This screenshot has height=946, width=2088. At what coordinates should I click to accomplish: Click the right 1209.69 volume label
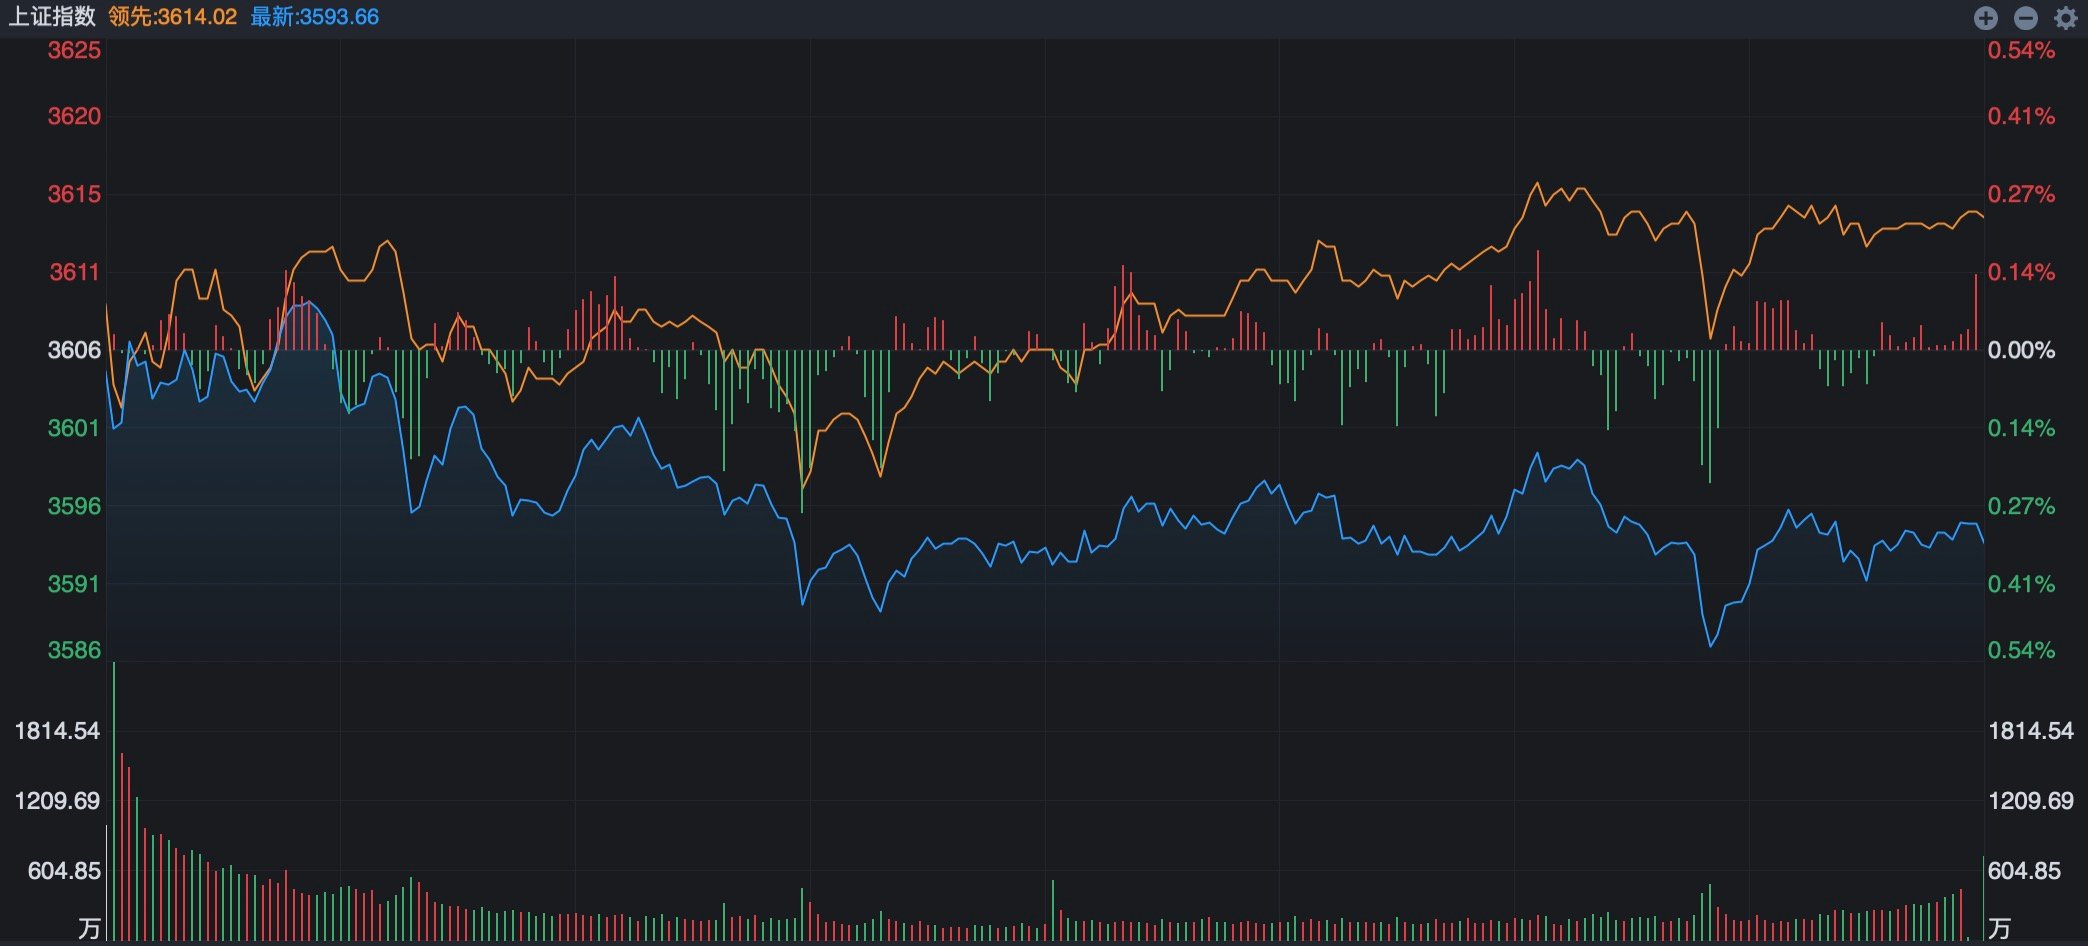point(2031,801)
